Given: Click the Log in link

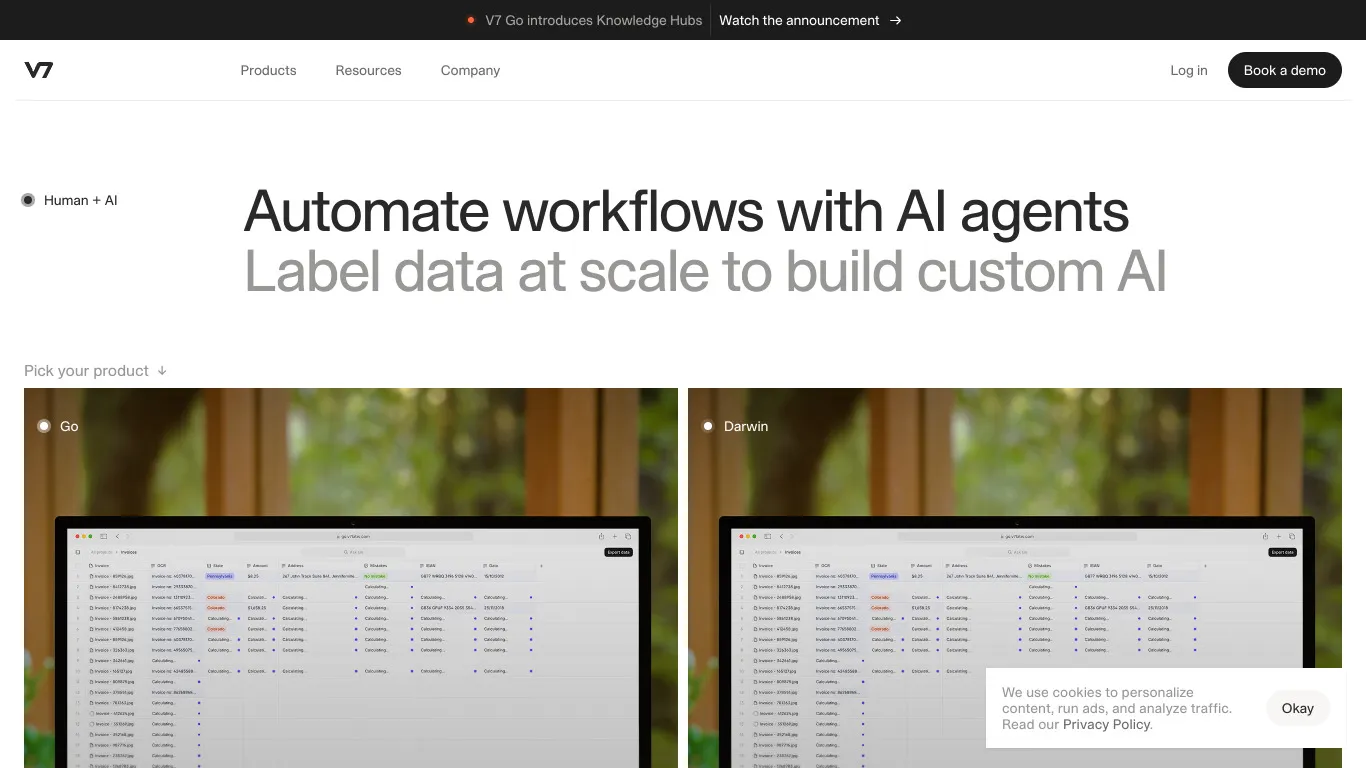Looking at the screenshot, I should tap(1189, 70).
